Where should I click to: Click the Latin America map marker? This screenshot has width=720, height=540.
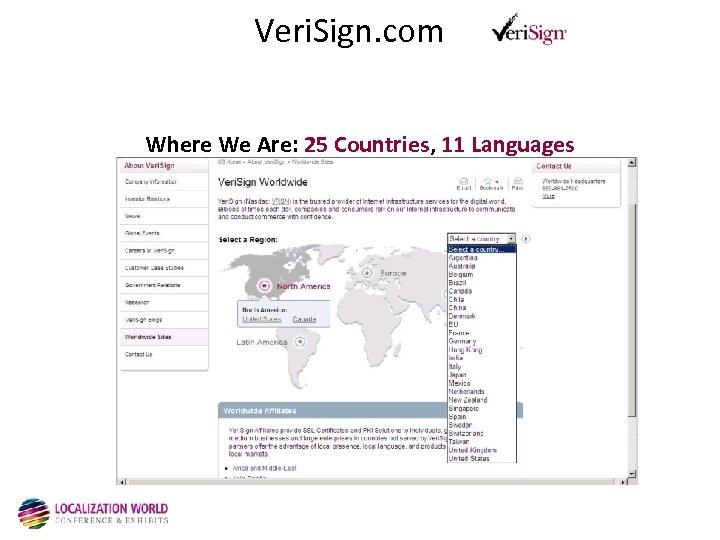(x=300, y=342)
